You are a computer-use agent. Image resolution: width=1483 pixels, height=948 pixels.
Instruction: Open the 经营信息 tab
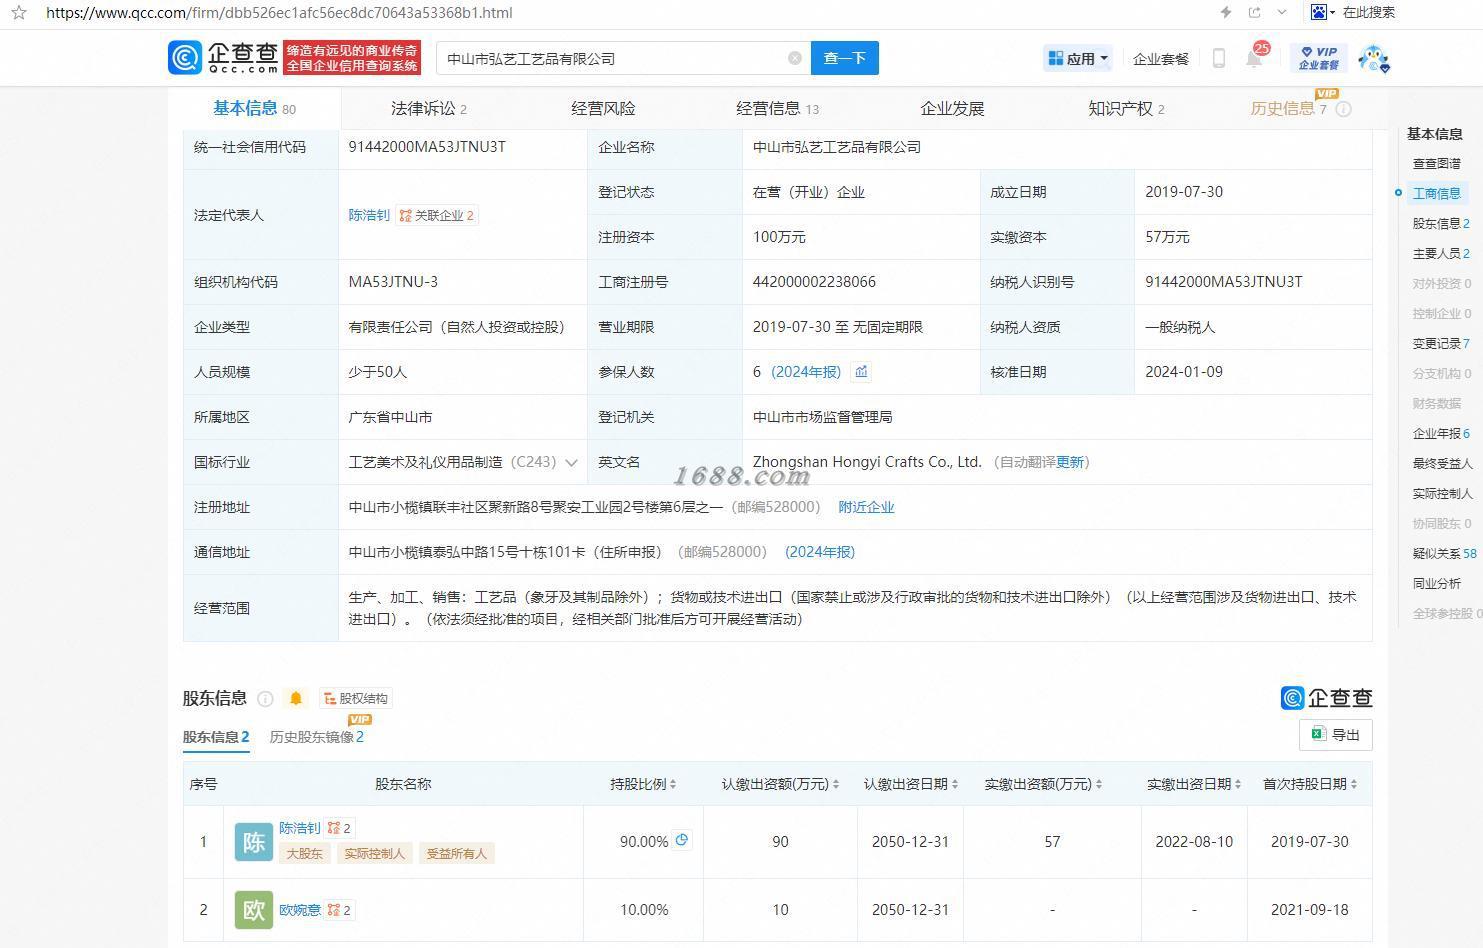(x=777, y=109)
